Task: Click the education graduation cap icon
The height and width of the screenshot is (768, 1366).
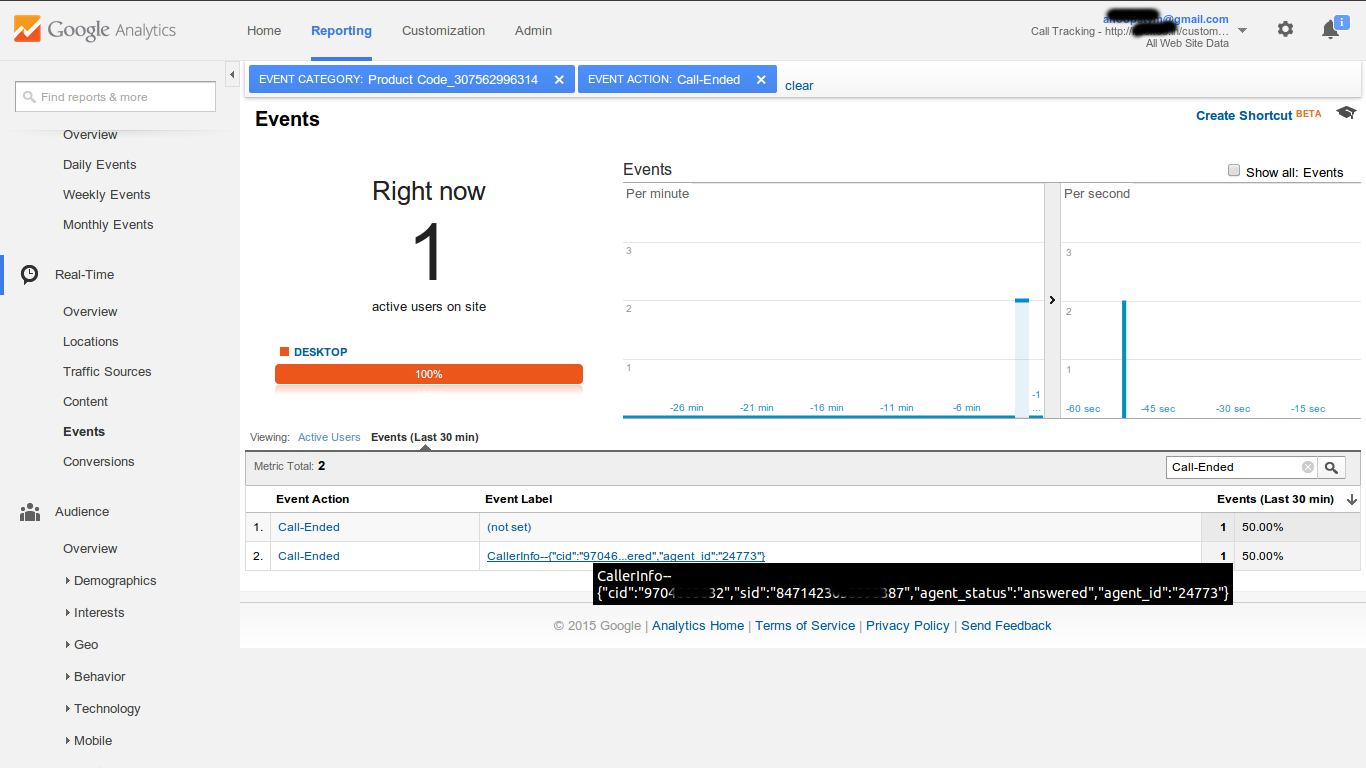Action: click(1346, 114)
